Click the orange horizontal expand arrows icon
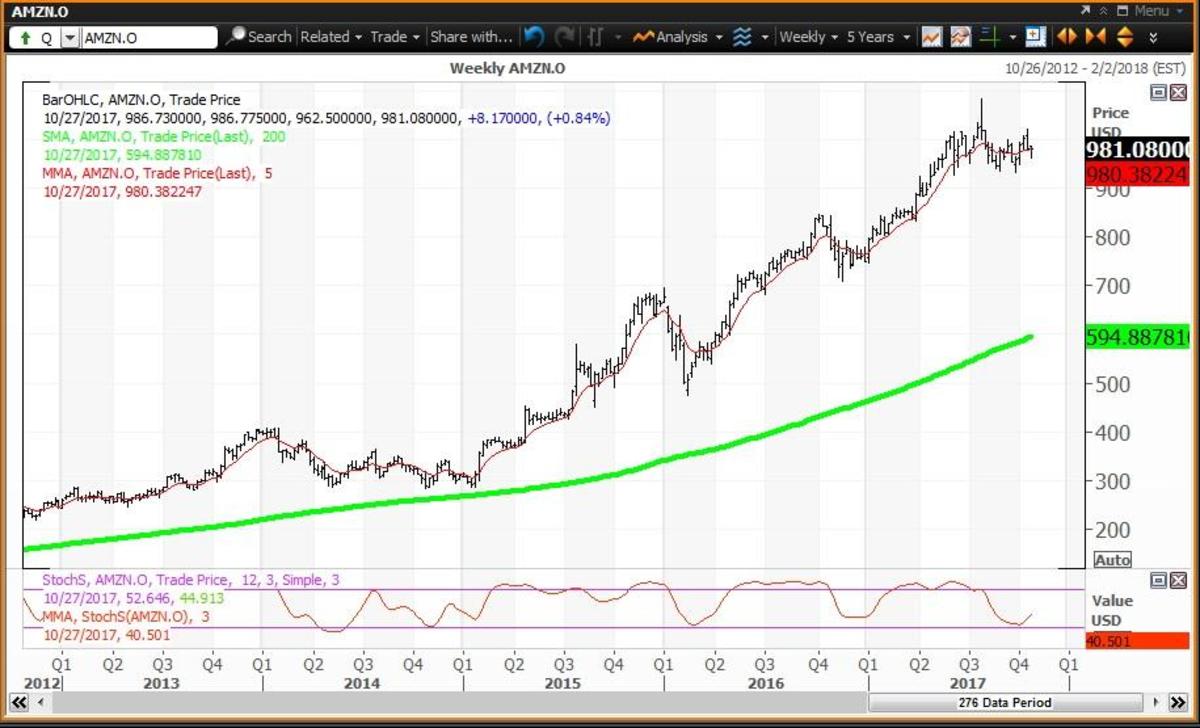This screenshot has height=728, width=1200. [x=1067, y=37]
